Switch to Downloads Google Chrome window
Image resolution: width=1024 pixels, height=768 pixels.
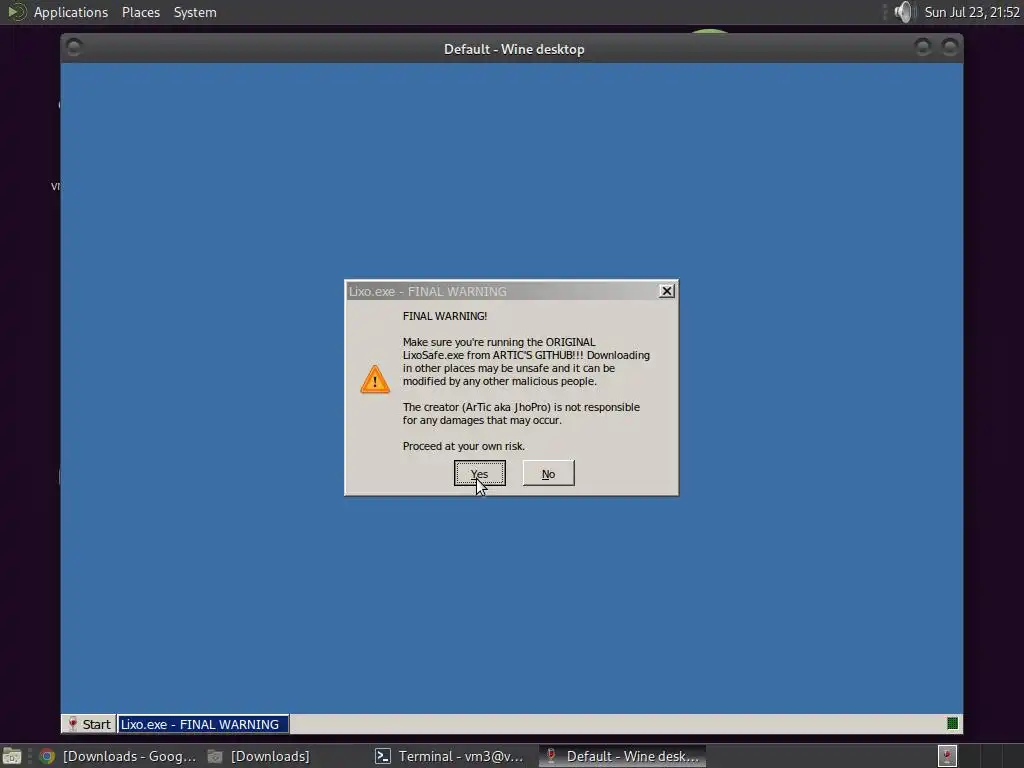[x=118, y=756]
